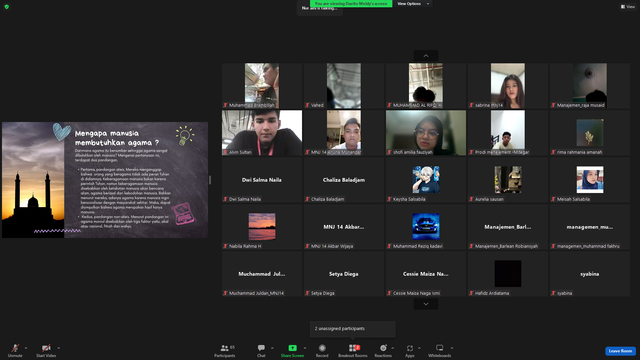640x360 pixels.
Task: Click muted mic icon on Vahed's tile
Action: coord(307,105)
